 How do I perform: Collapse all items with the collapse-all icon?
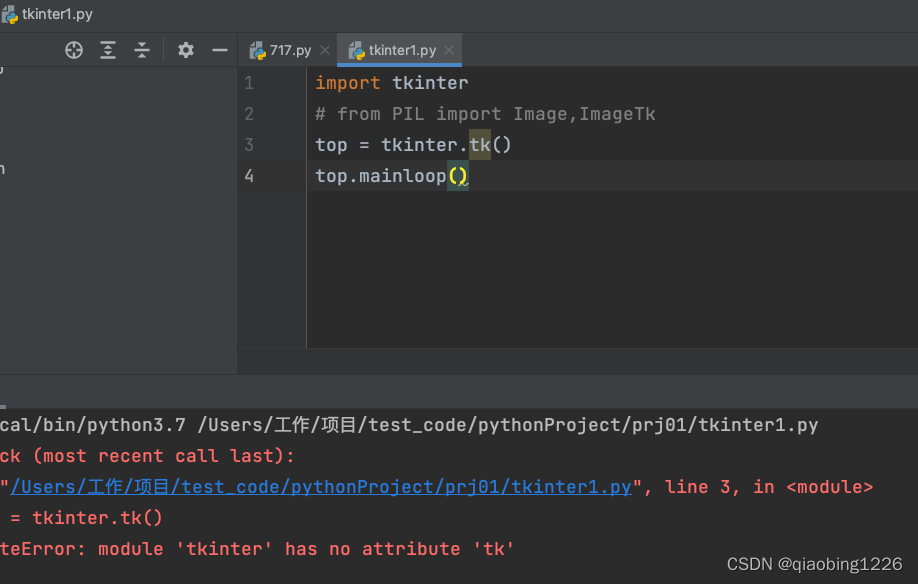(142, 49)
